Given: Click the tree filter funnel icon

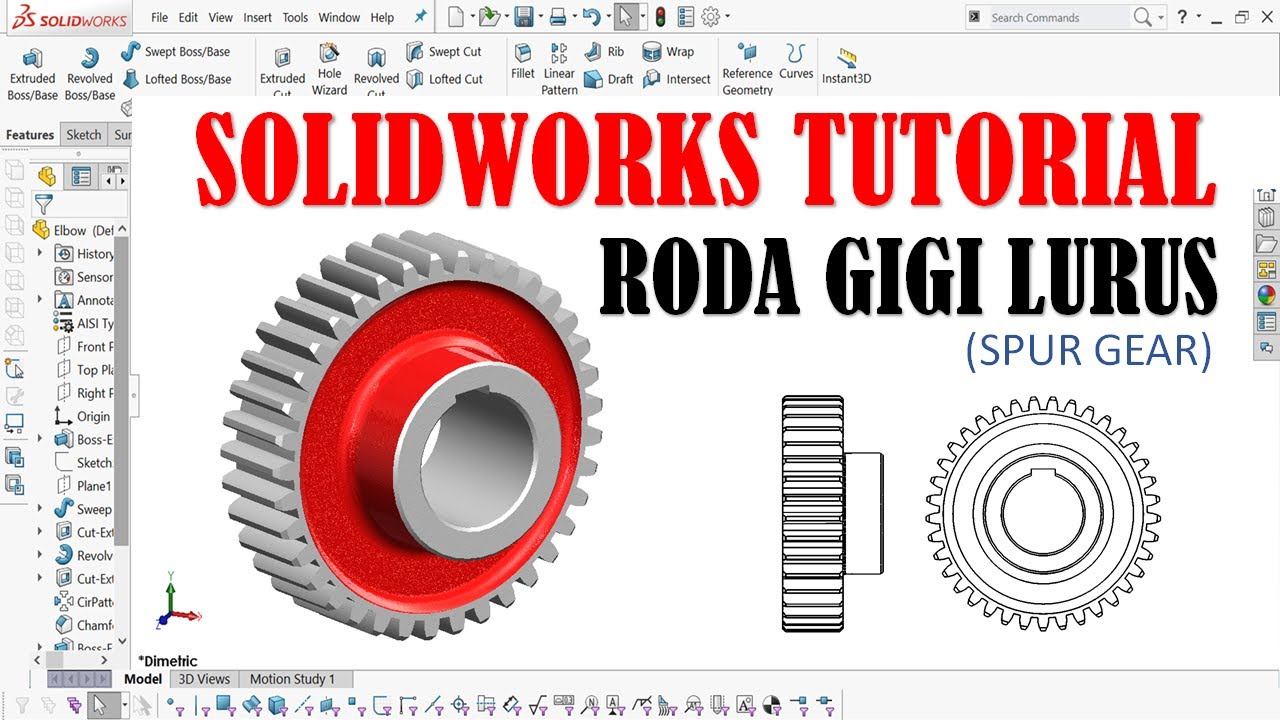Looking at the screenshot, I should click(44, 205).
